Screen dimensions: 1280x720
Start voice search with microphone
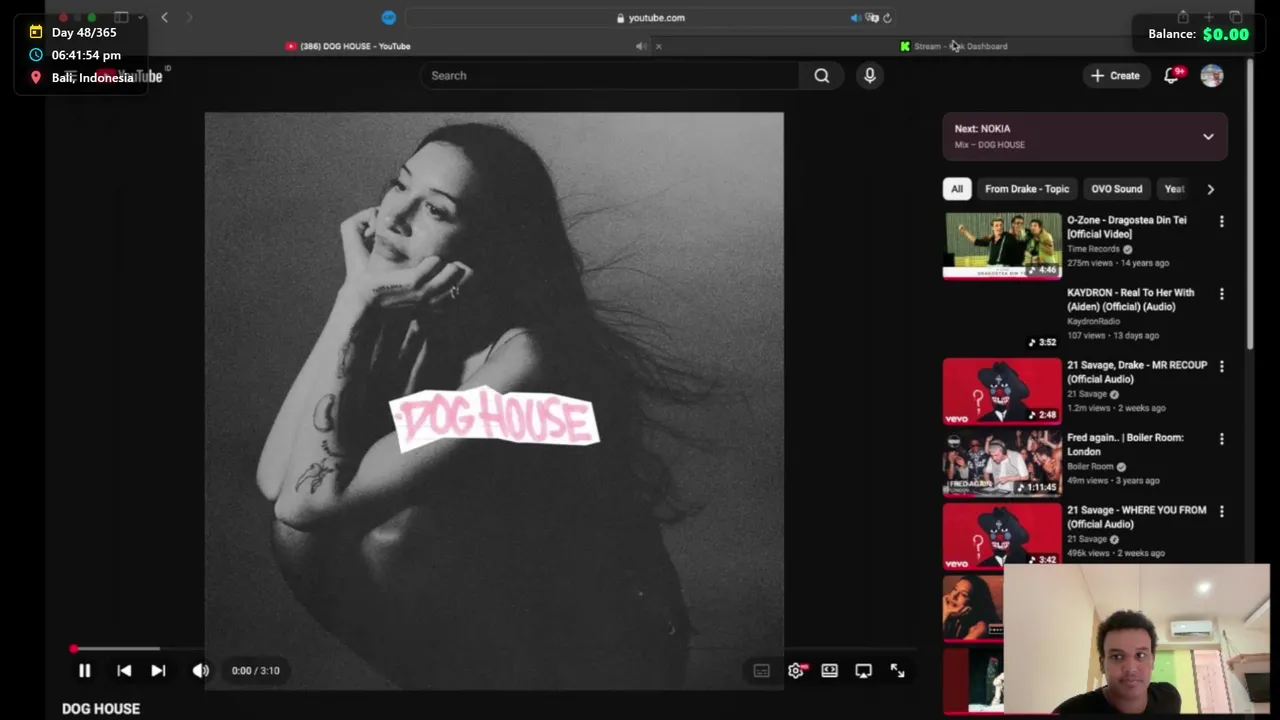coord(870,76)
